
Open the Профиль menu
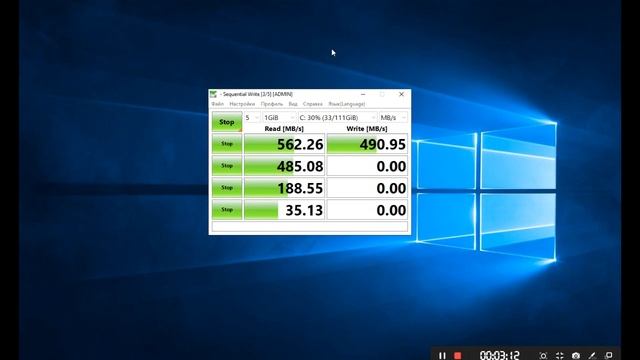coord(272,104)
